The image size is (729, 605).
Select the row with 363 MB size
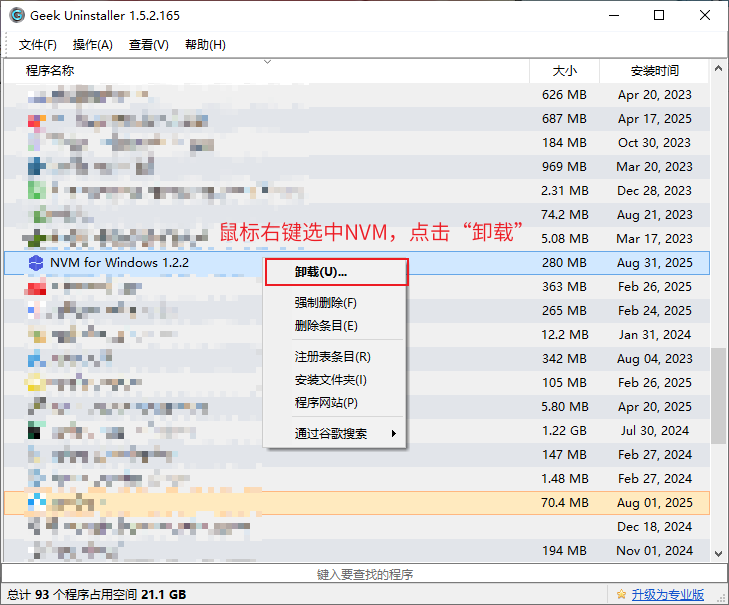(x=357, y=287)
